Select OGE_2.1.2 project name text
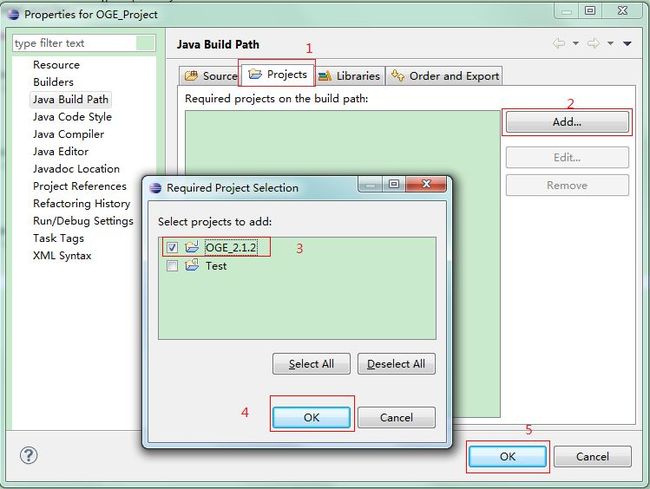 click(x=231, y=247)
